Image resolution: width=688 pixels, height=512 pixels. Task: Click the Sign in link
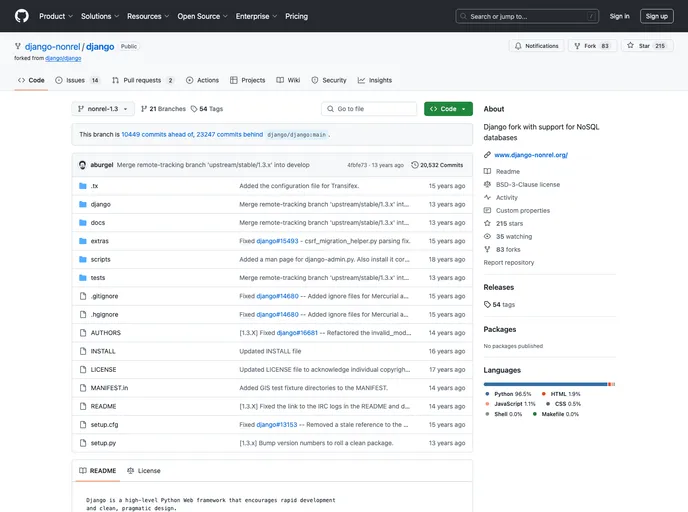coord(619,16)
